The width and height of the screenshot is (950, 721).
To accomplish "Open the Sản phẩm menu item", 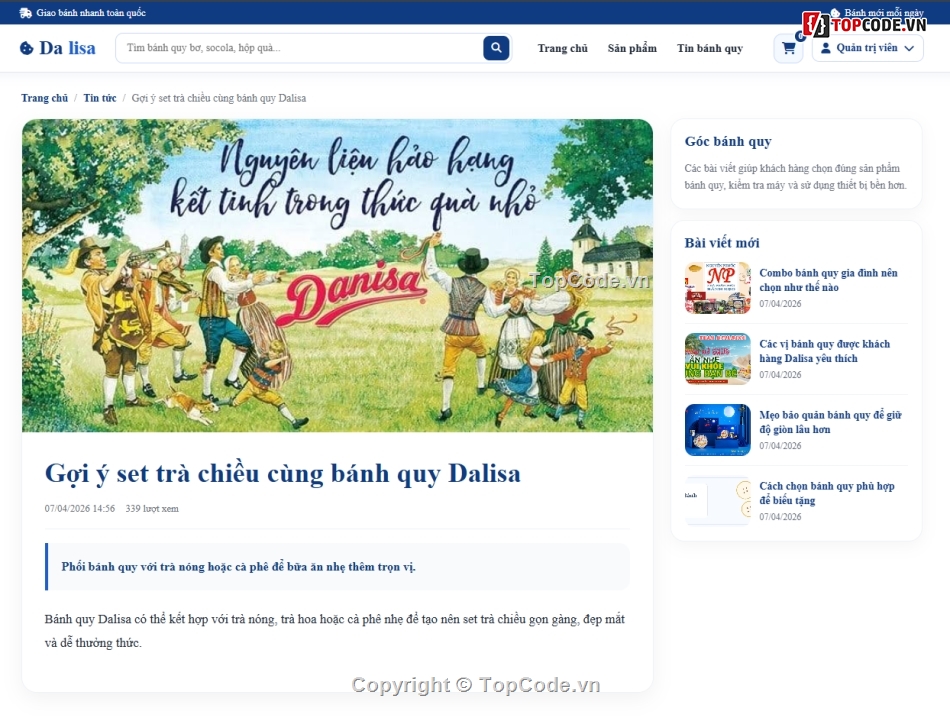I will point(632,48).
